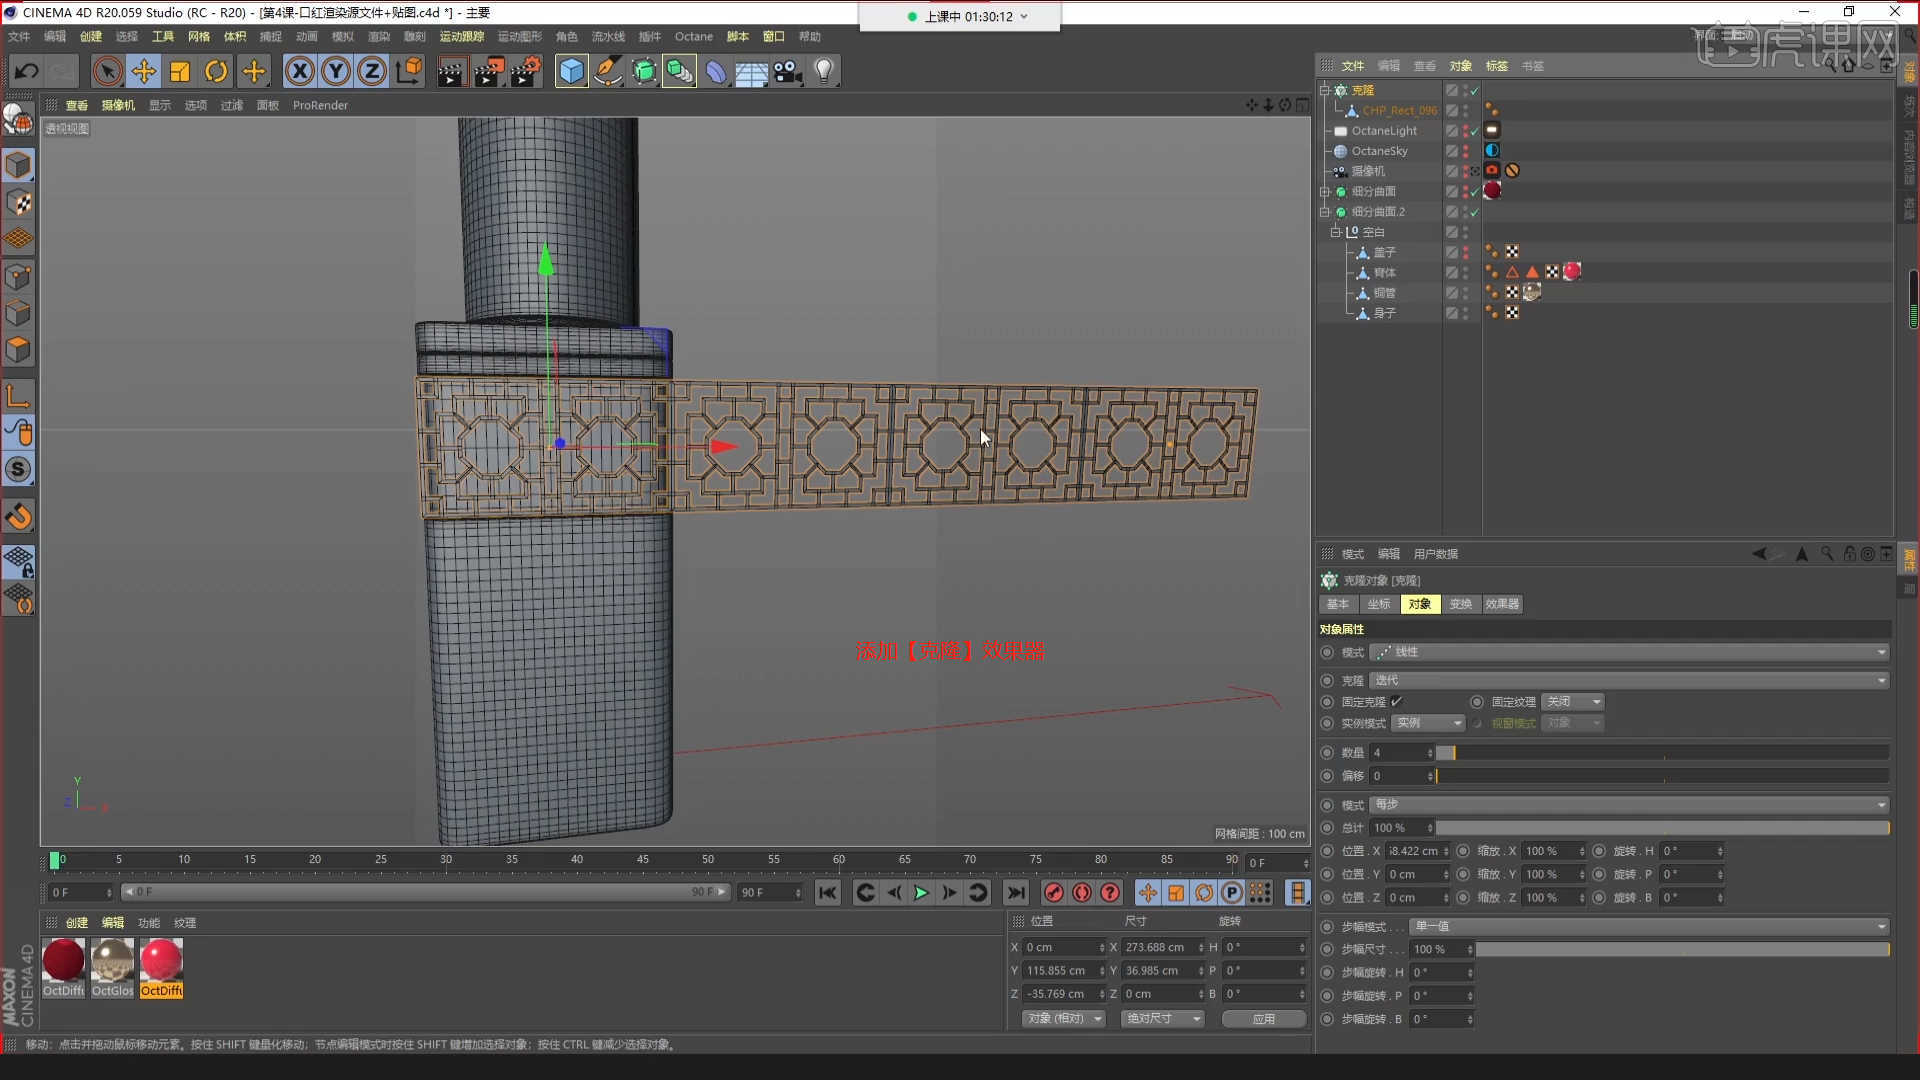Open 步幅模式 单一值 dropdown
Screen dimensions: 1920x1080
[1648, 927]
